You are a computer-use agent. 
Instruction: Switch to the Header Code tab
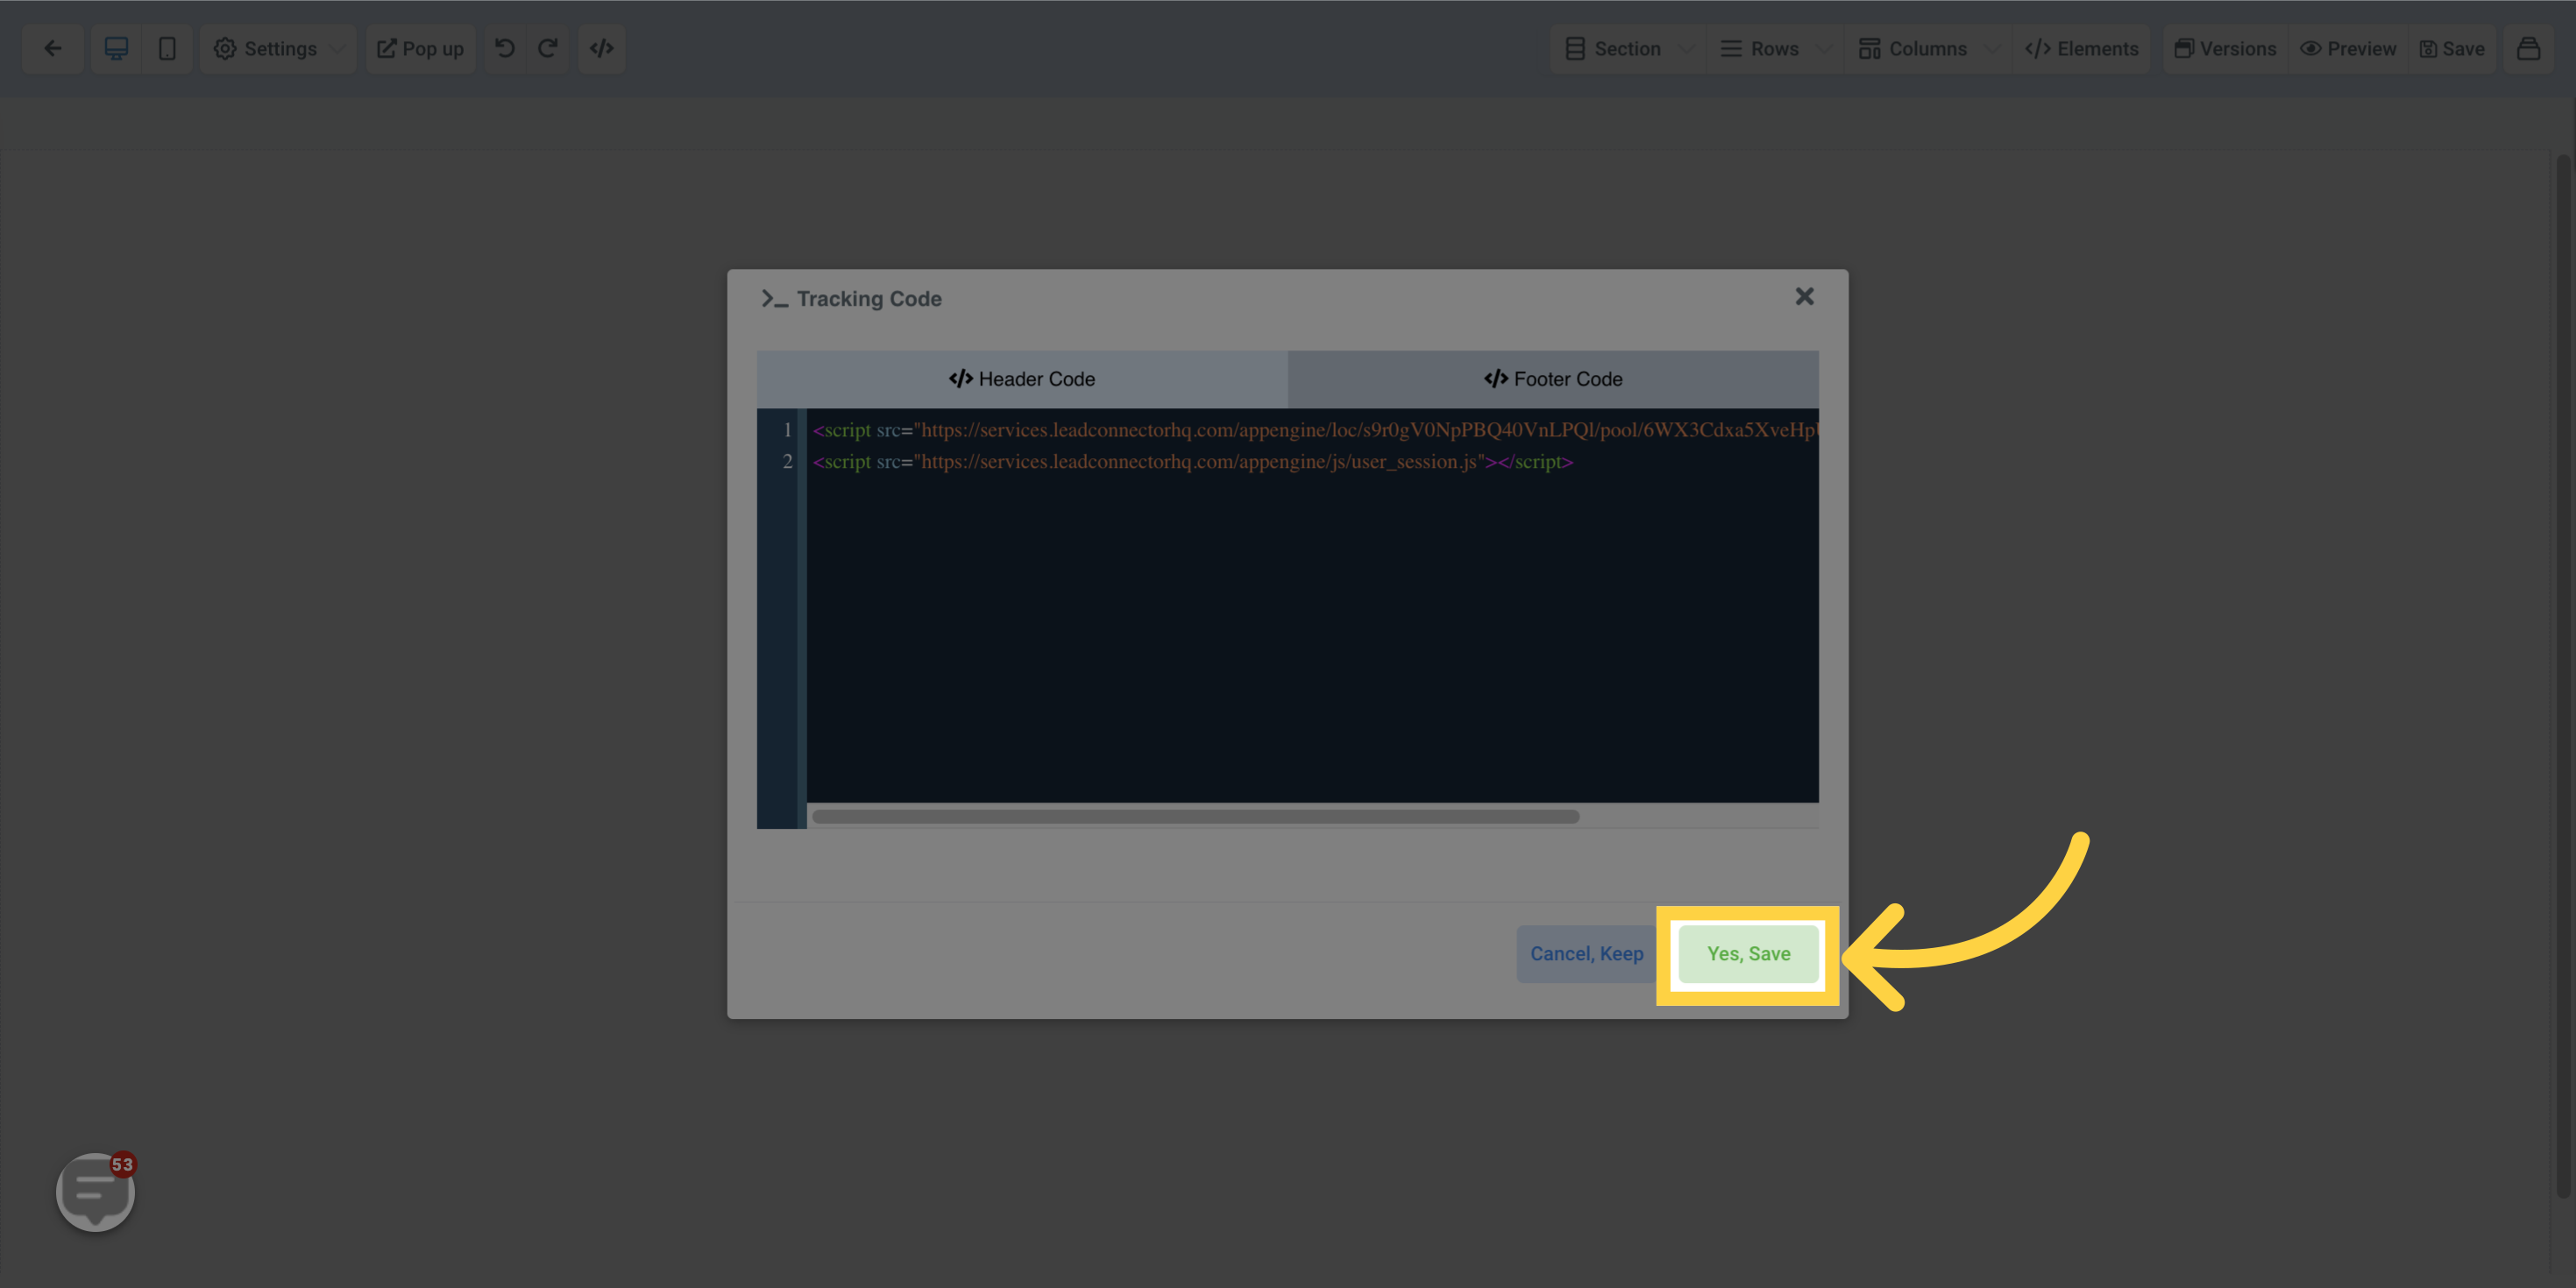pos(1022,379)
